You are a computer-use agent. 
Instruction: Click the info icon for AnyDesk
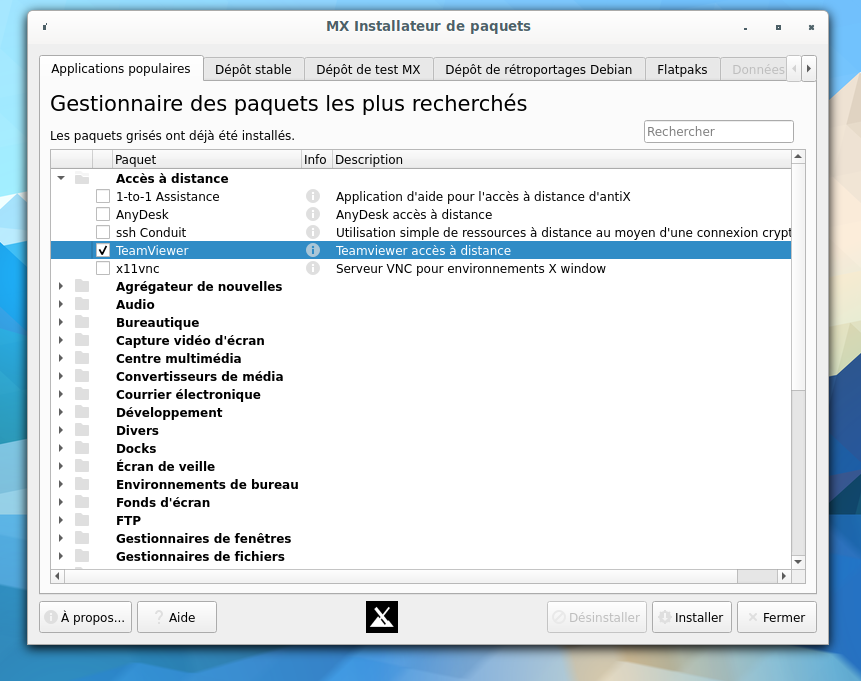pos(313,215)
